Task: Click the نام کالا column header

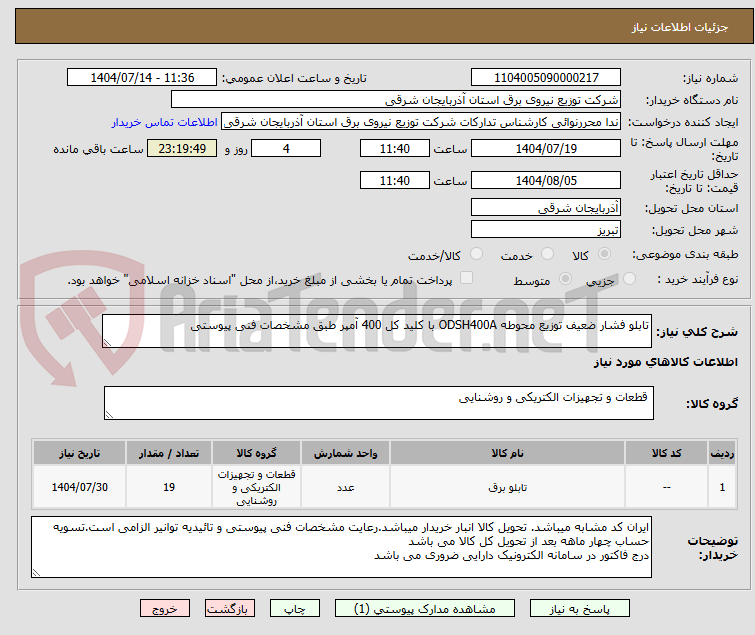Action: pos(508,453)
